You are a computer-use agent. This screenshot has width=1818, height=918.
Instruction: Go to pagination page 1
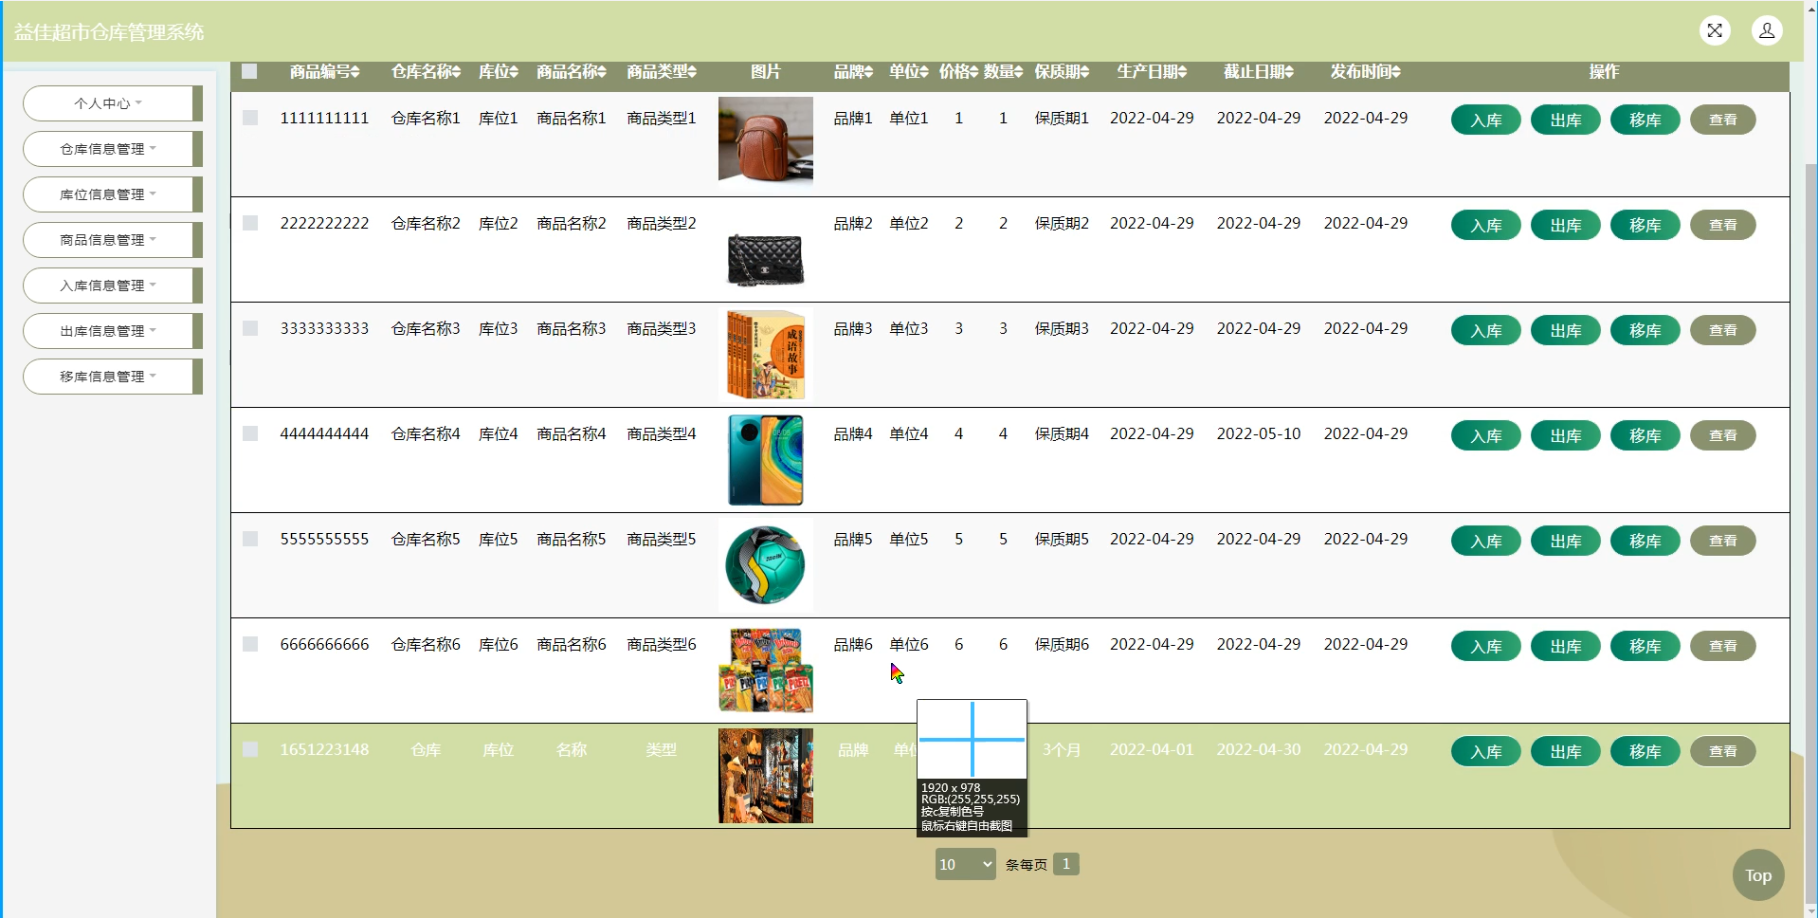point(1066,864)
